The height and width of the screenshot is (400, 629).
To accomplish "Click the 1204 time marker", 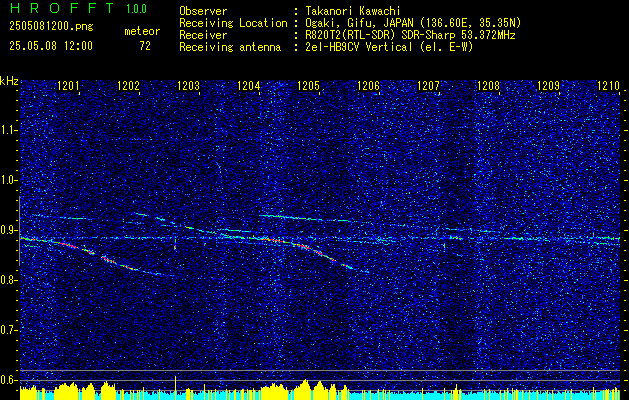I will click(x=249, y=85).
